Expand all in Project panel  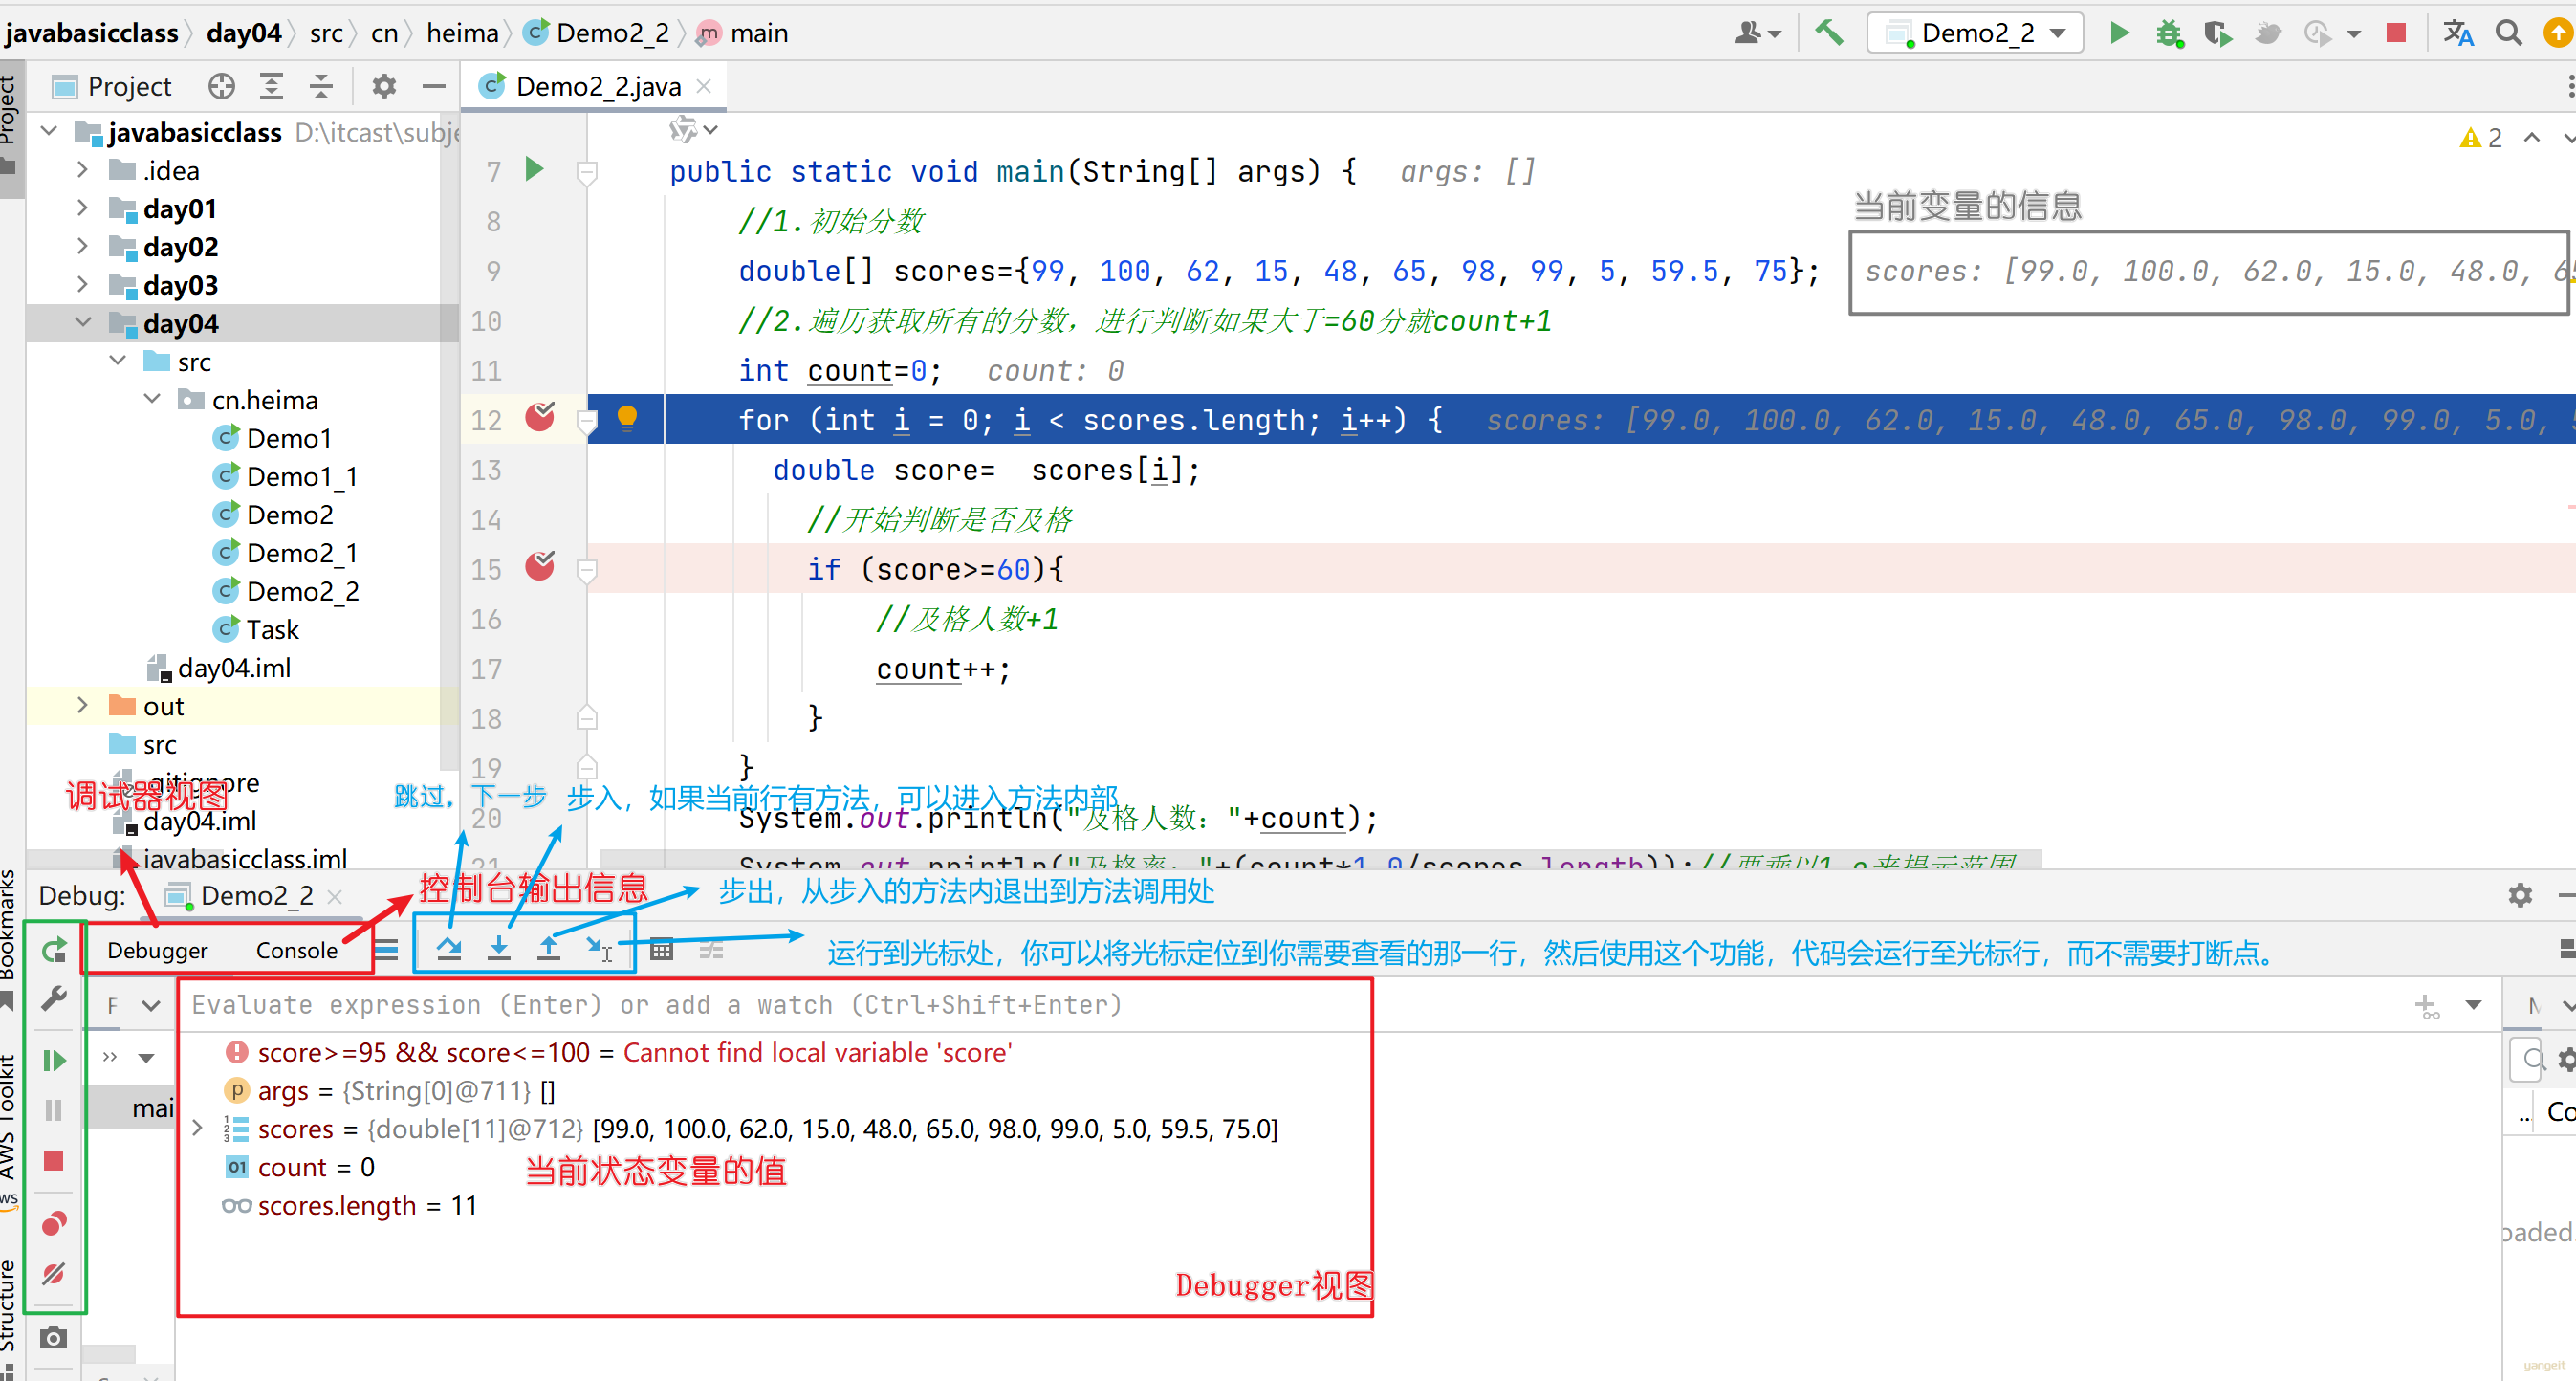click(271, 87)
